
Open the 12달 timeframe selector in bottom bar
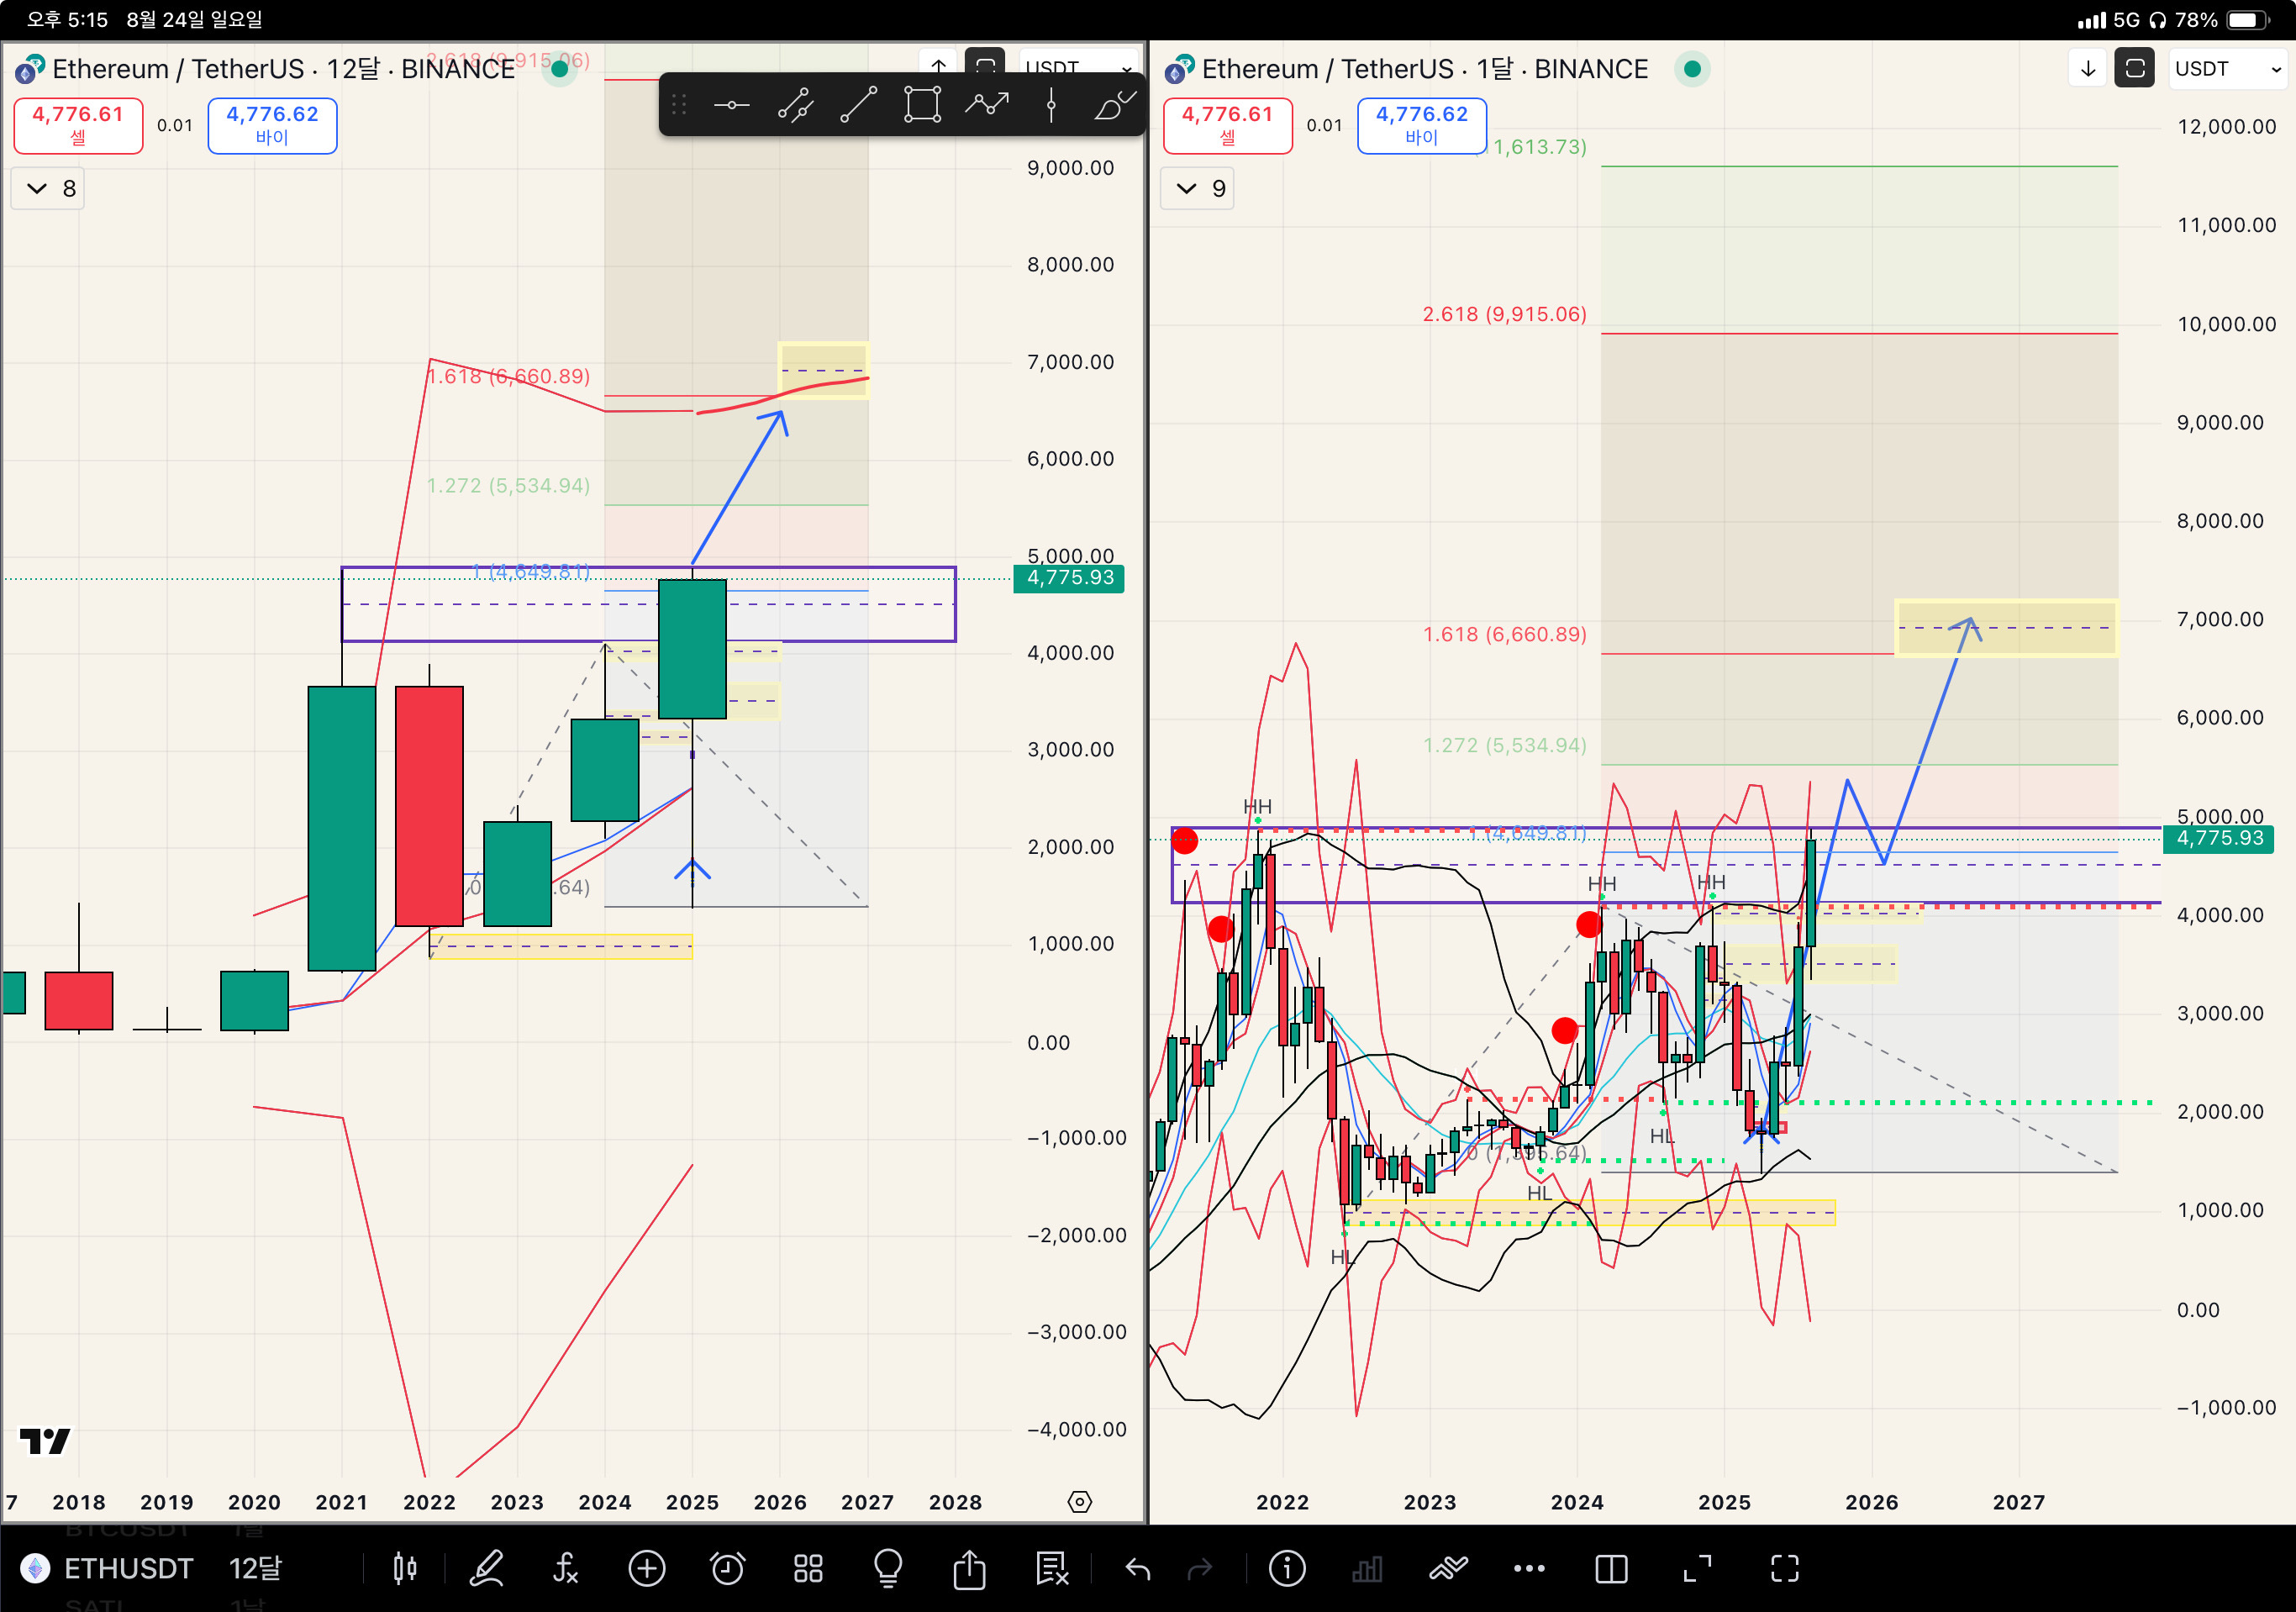pyautogui.click(x=255, y=1568)
